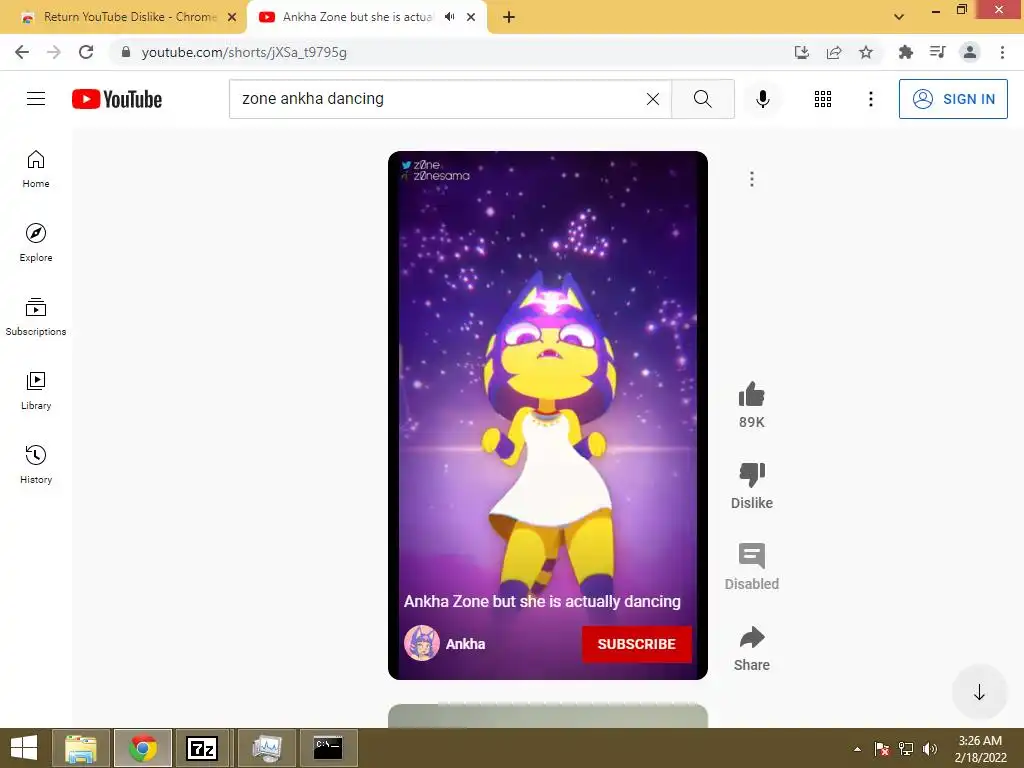Go to next short with down arrow
This screenshot has width=1024, height=768.
979,692
